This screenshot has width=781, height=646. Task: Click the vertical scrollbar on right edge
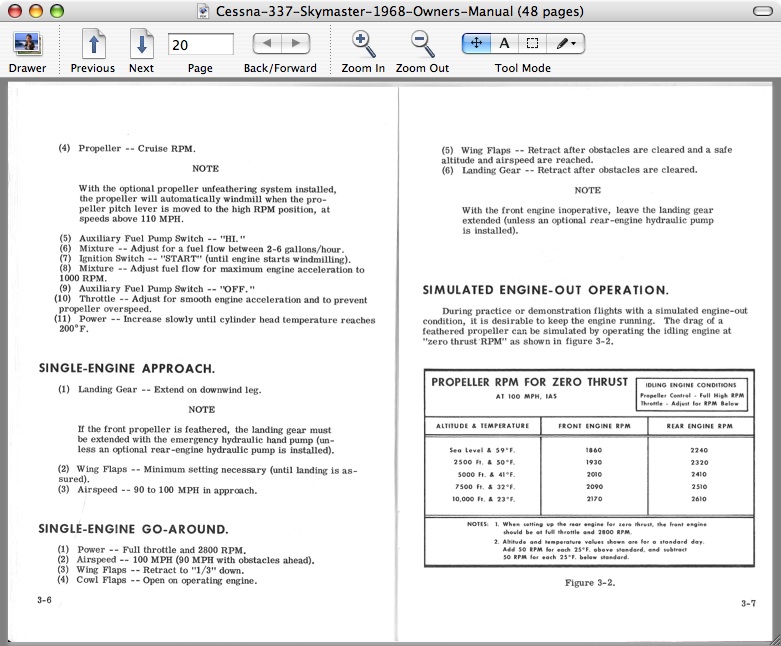pos(774,350)
